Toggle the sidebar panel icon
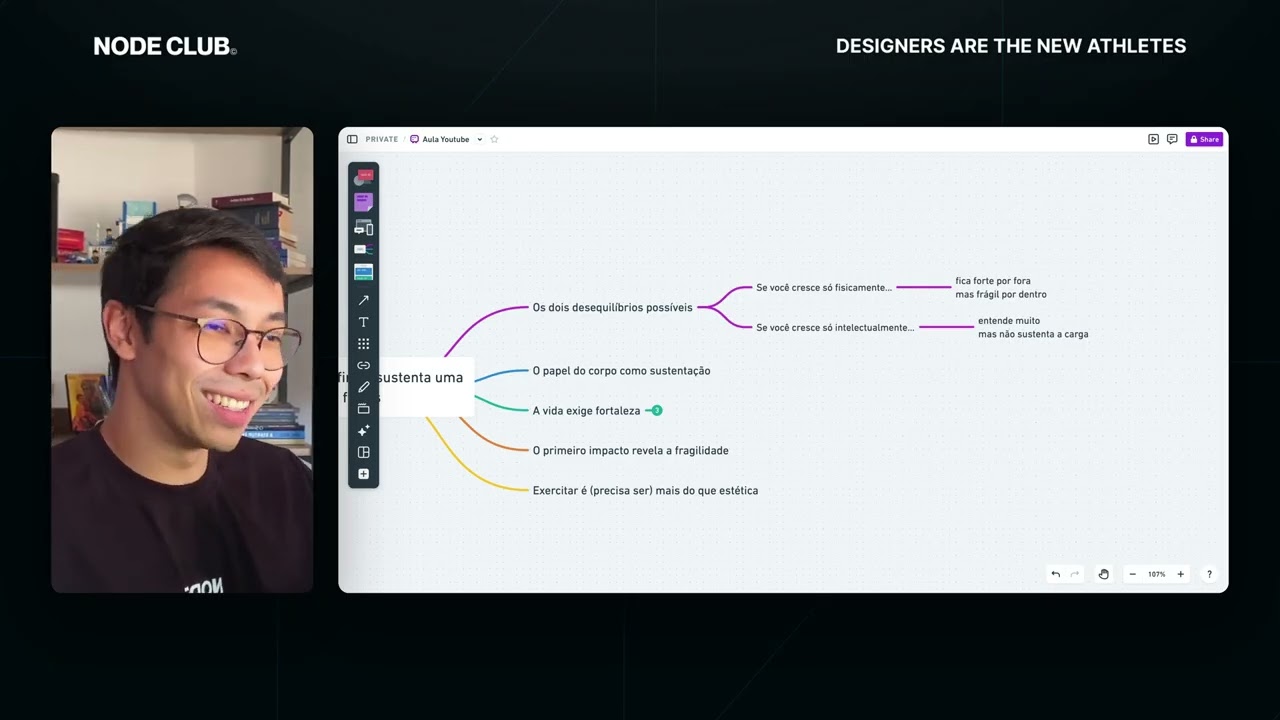1280x720 pixels. coord(352,139)
